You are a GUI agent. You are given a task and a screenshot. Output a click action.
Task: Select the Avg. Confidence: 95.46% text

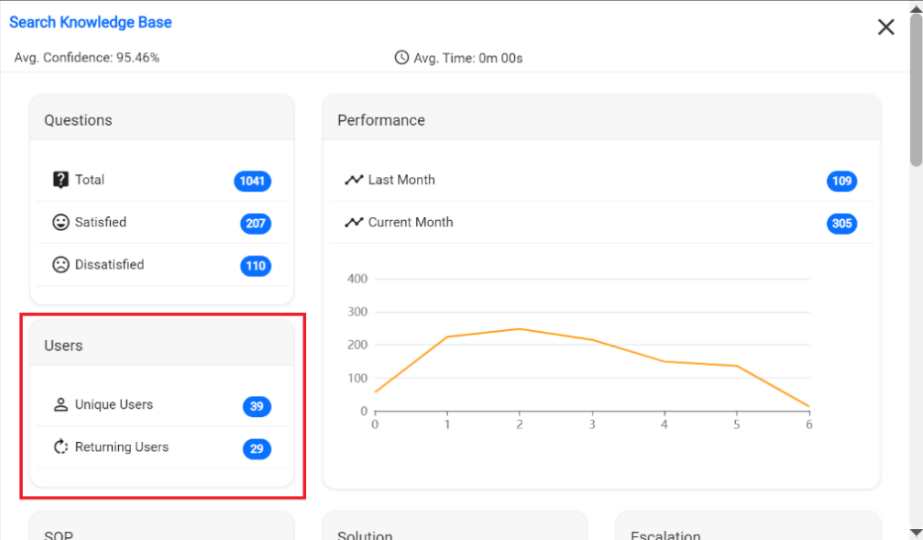pyautogui.click(x=87, y=58)
